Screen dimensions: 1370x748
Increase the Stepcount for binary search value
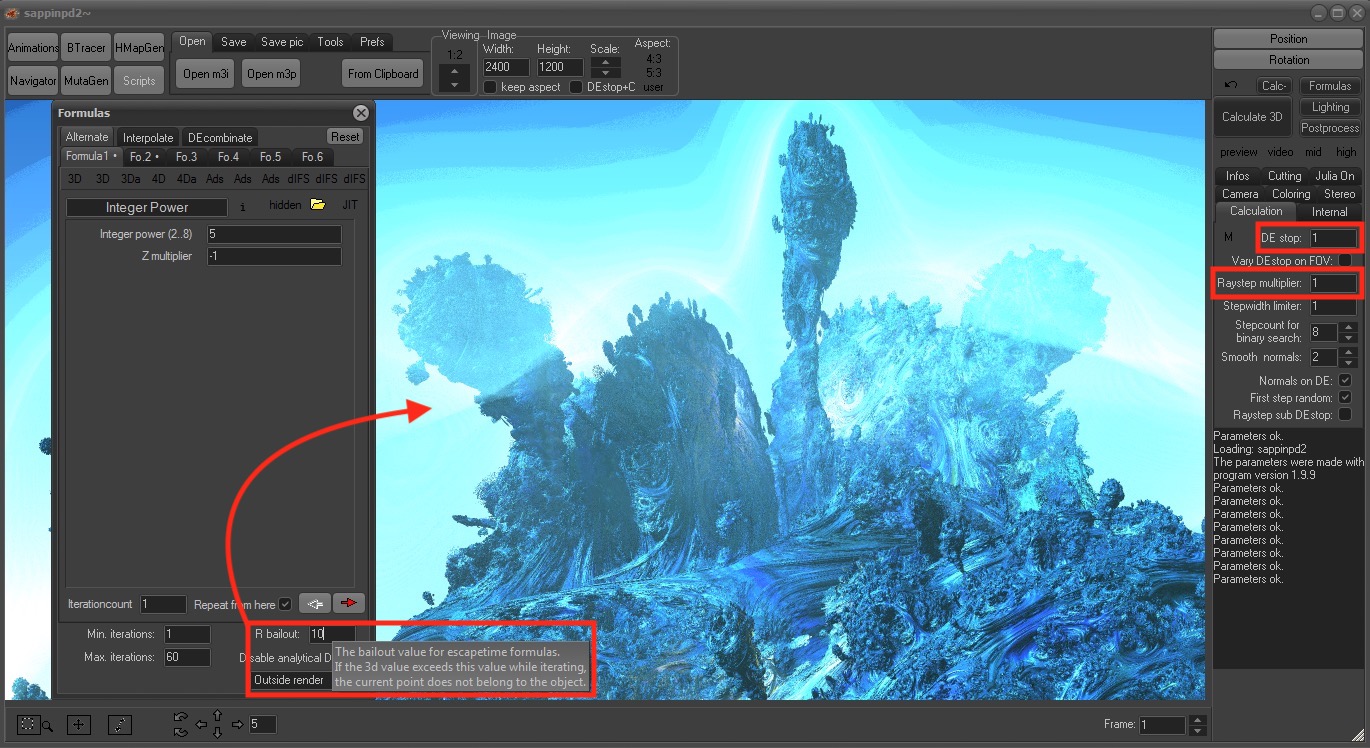click(1348, 327)
